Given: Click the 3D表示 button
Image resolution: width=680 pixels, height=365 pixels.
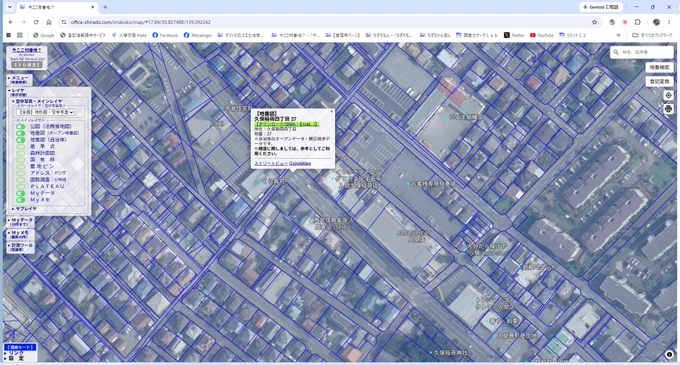Looking at the screenshot, I should click(27, 65).
